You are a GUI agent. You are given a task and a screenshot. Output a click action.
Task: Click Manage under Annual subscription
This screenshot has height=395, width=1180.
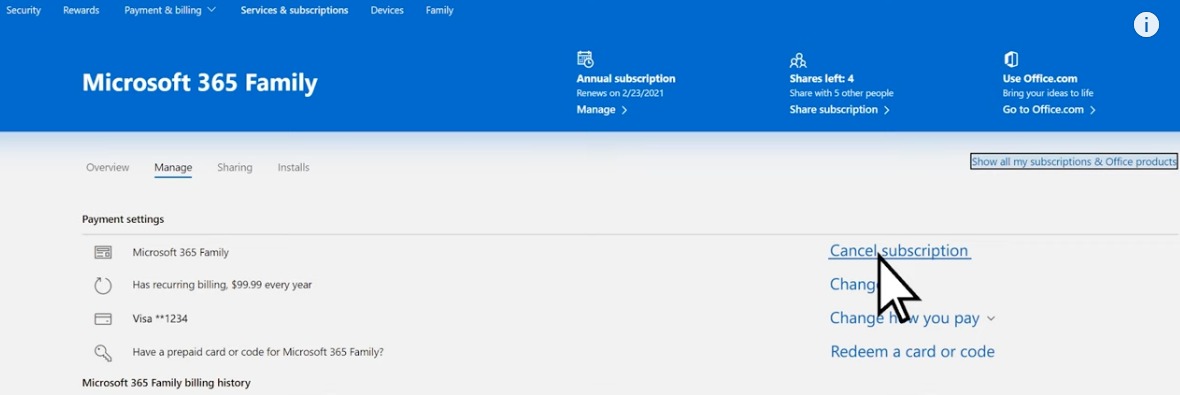[x=602, y=110]
